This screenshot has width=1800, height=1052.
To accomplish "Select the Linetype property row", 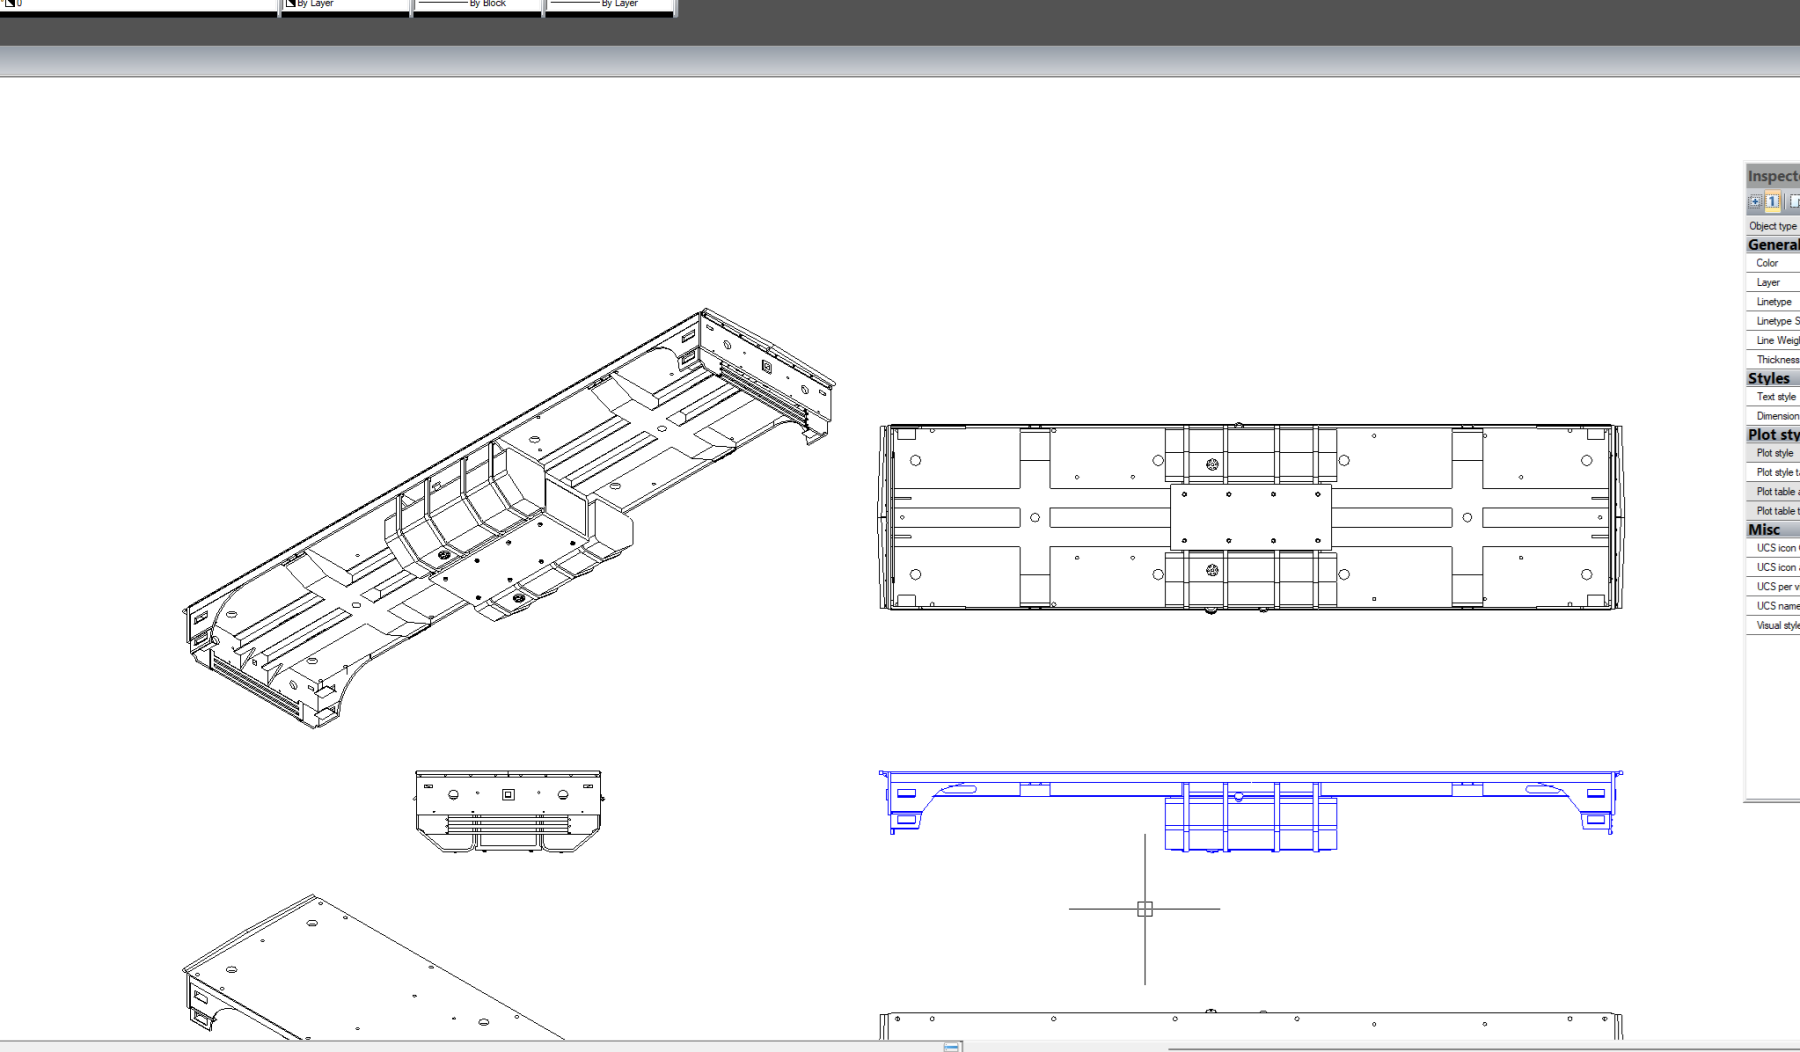I will (1774, 302).
